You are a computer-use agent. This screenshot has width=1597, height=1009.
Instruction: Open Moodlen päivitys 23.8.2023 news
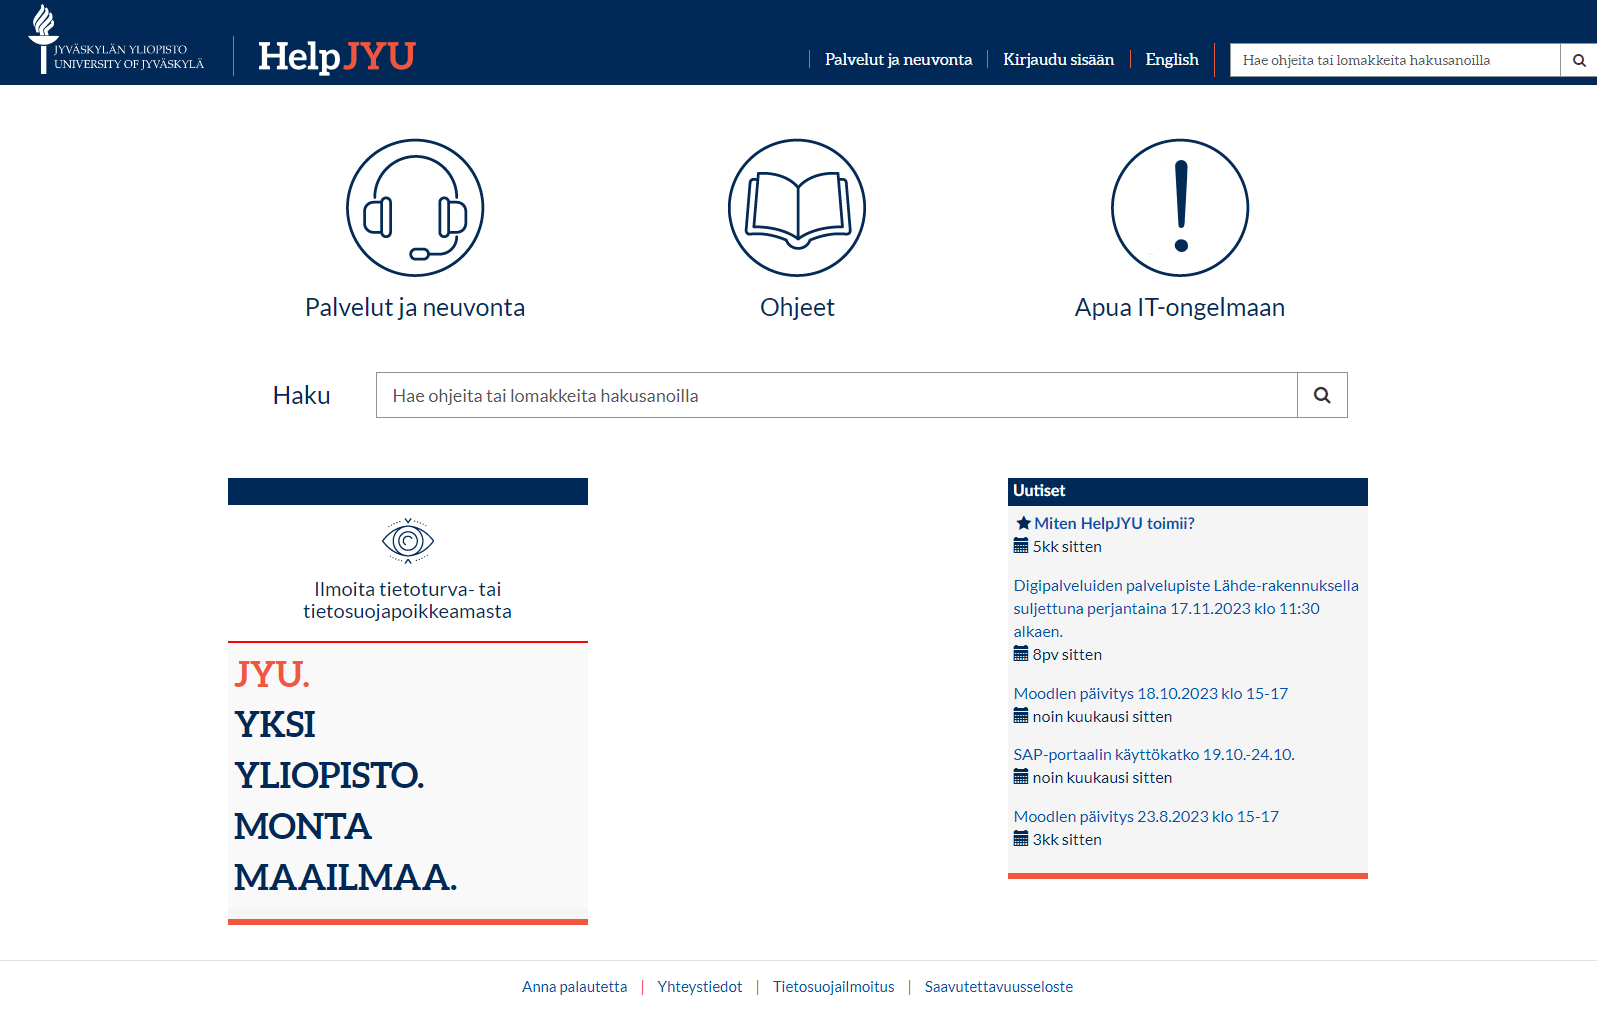(x=1146, y=816)
